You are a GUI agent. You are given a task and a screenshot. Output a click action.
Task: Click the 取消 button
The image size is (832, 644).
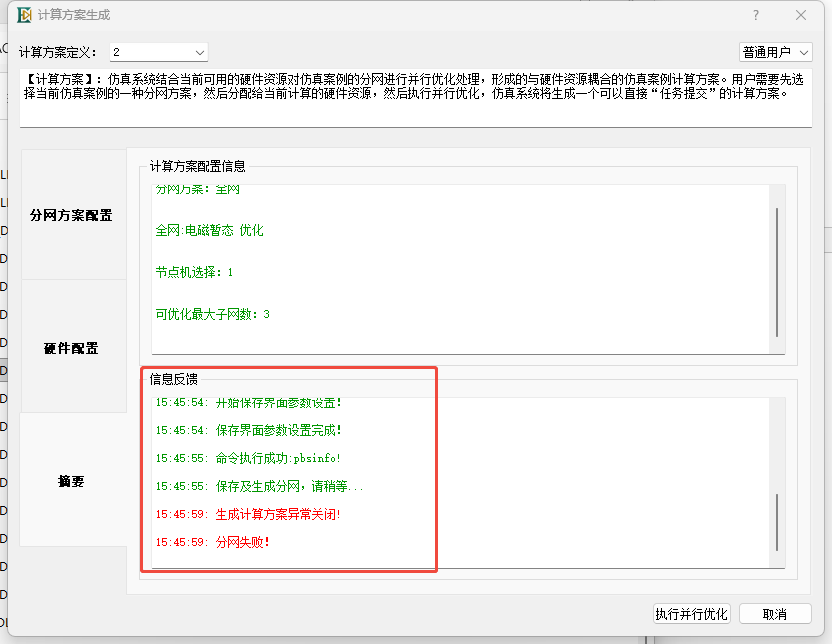coord(774,614)
